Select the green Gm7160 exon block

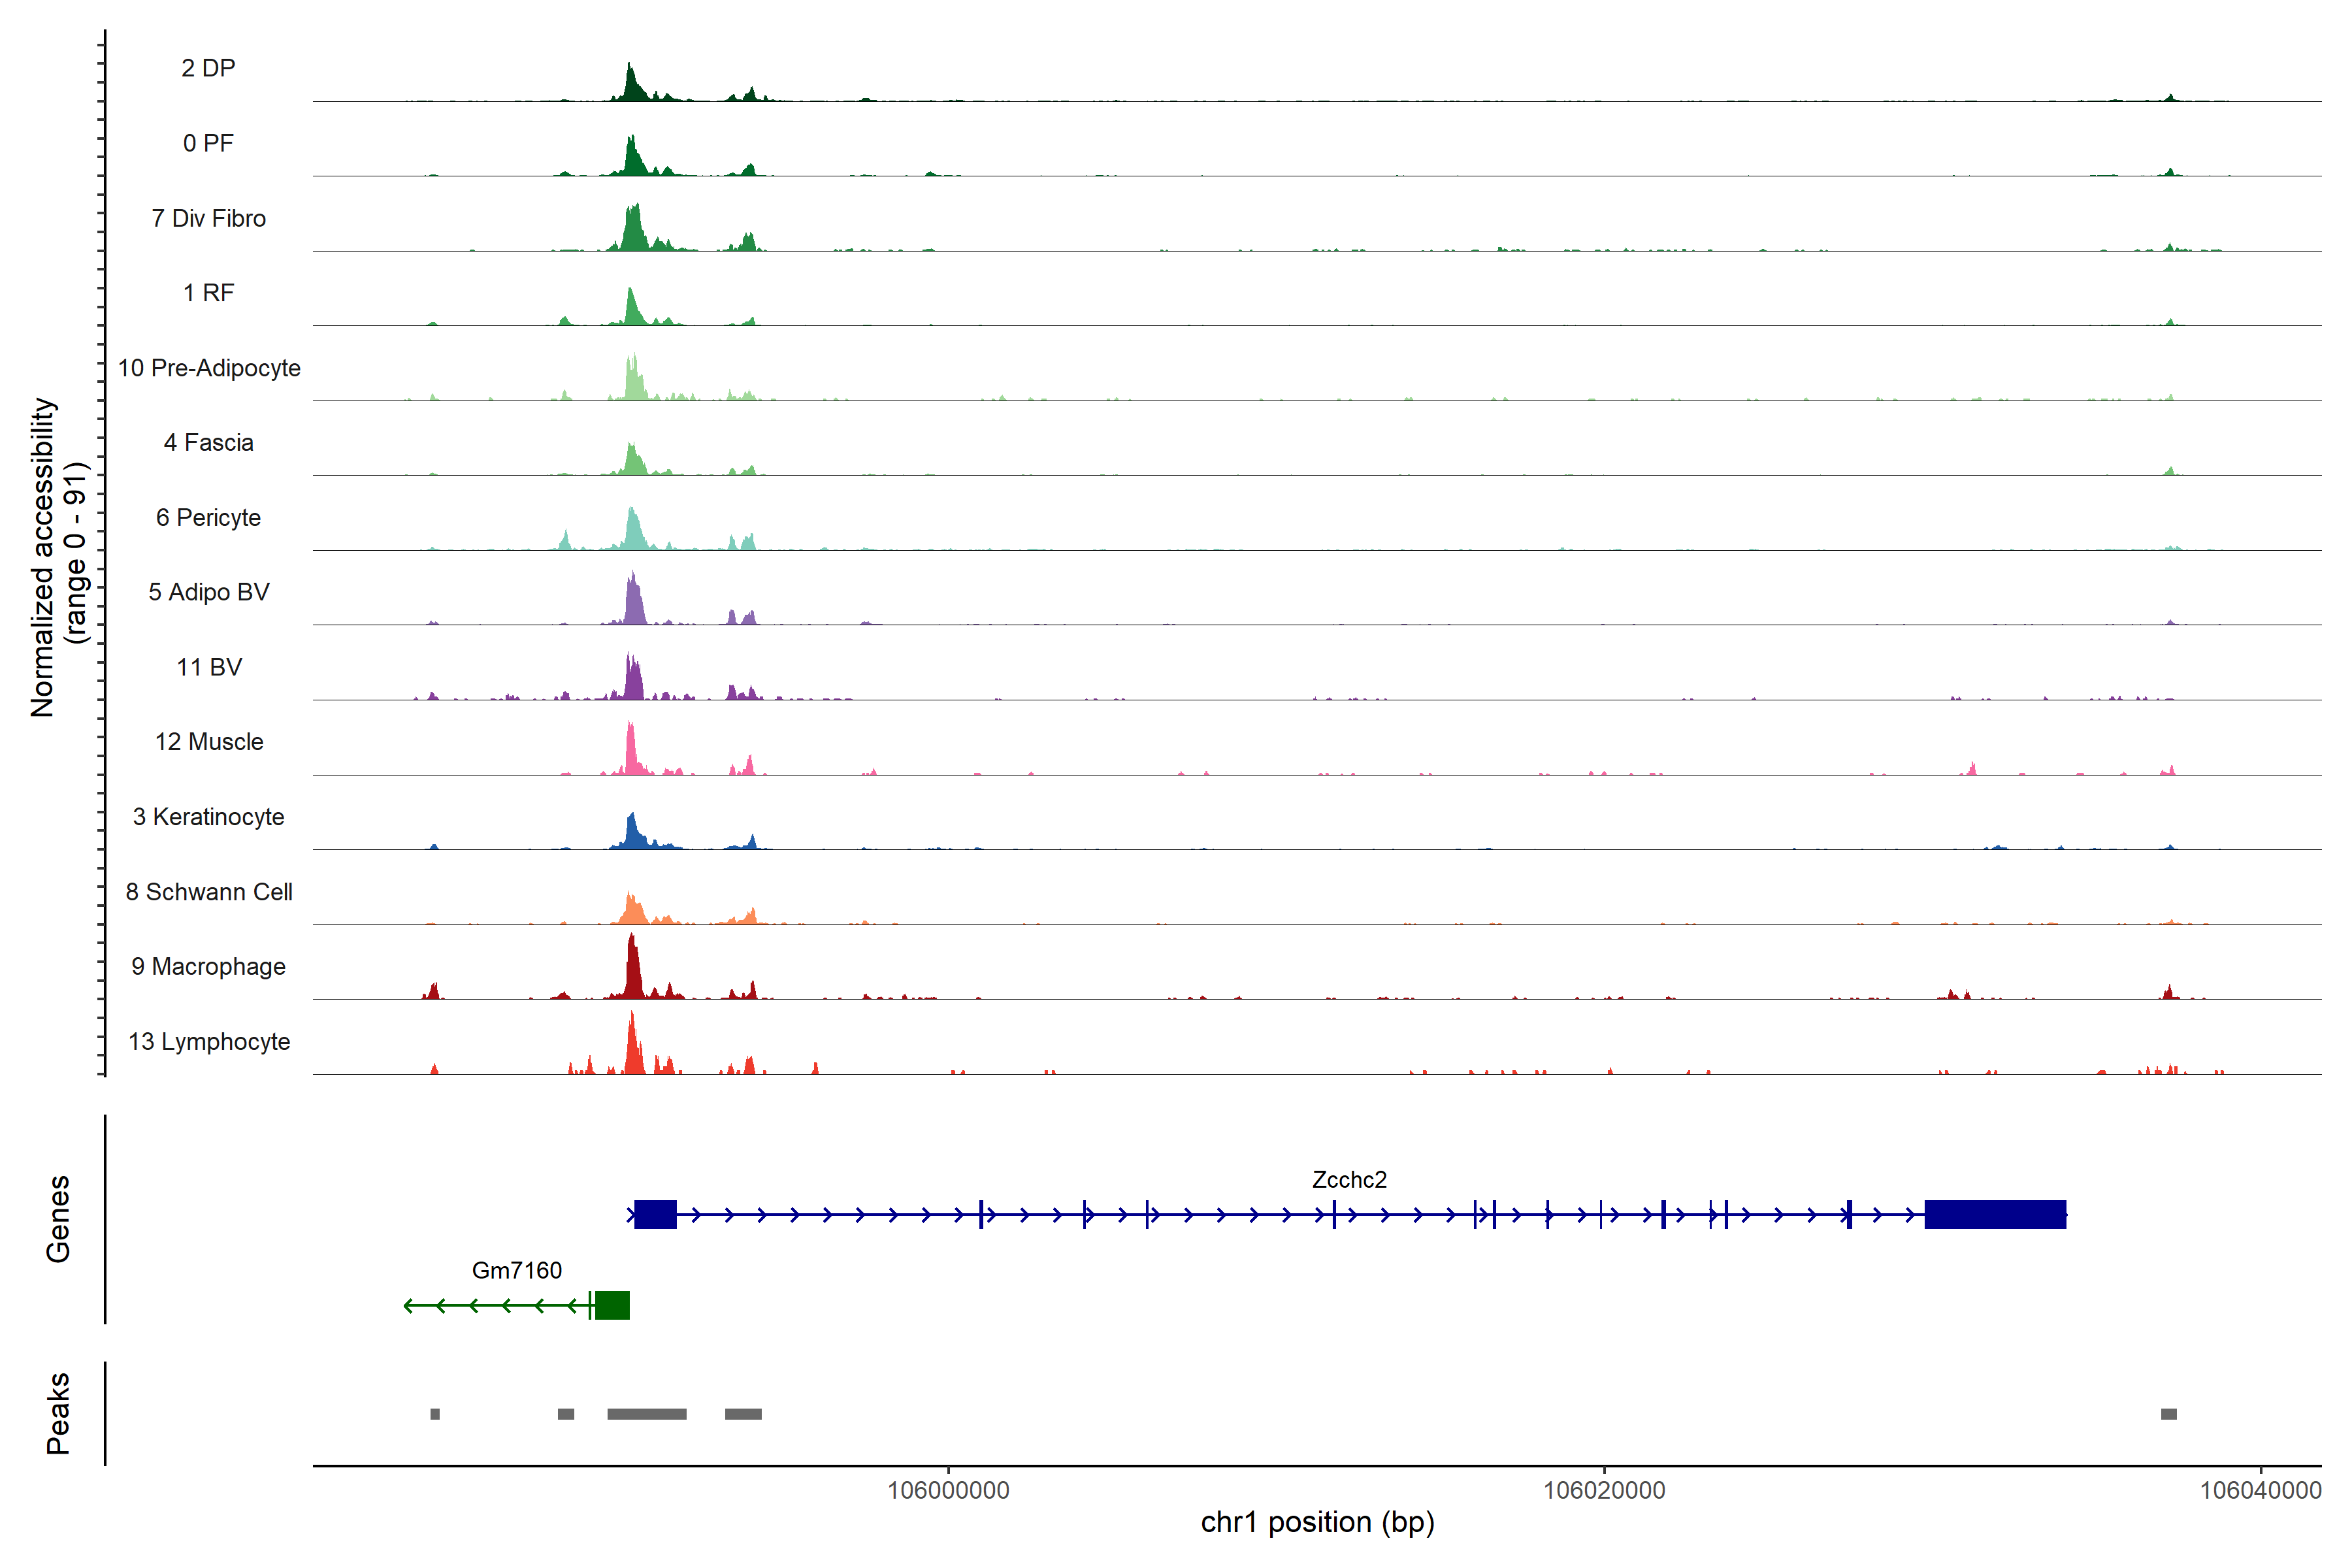point(612,1305)
